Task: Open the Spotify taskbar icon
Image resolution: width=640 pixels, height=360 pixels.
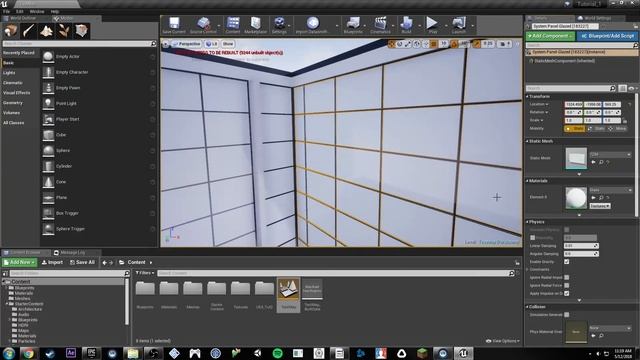Action: [278, 353]
